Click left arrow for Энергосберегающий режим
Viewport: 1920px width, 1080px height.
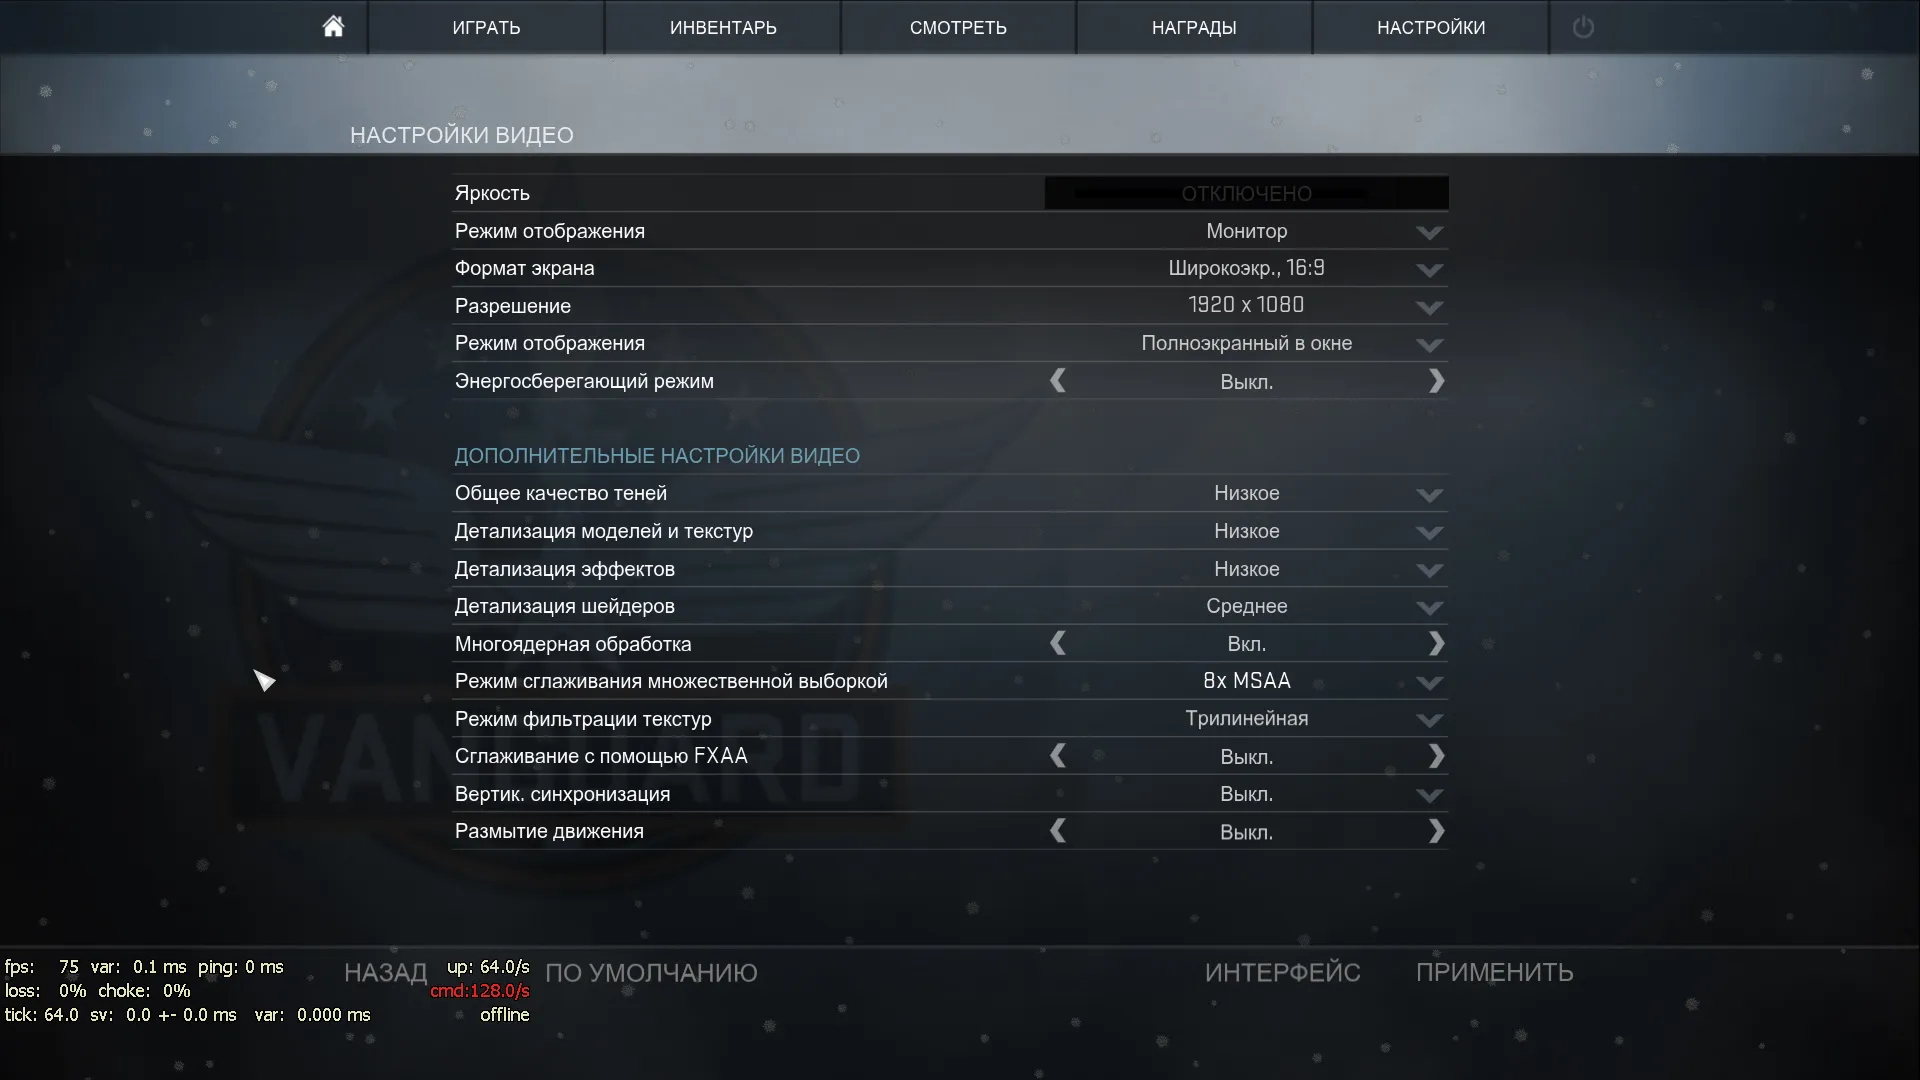click(1058, 381)
